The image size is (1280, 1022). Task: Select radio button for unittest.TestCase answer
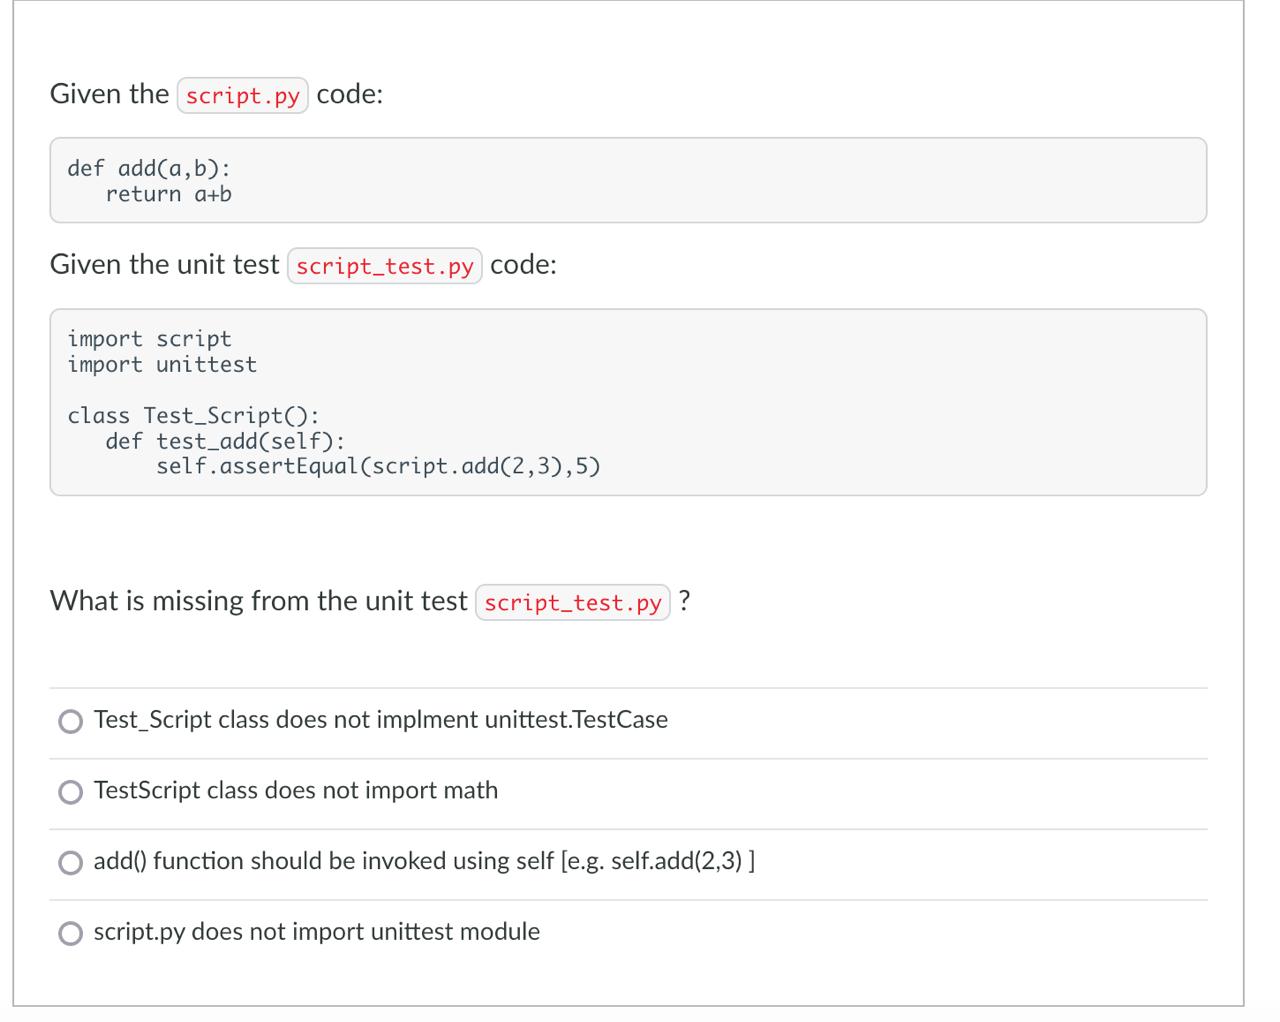point(71,720)
